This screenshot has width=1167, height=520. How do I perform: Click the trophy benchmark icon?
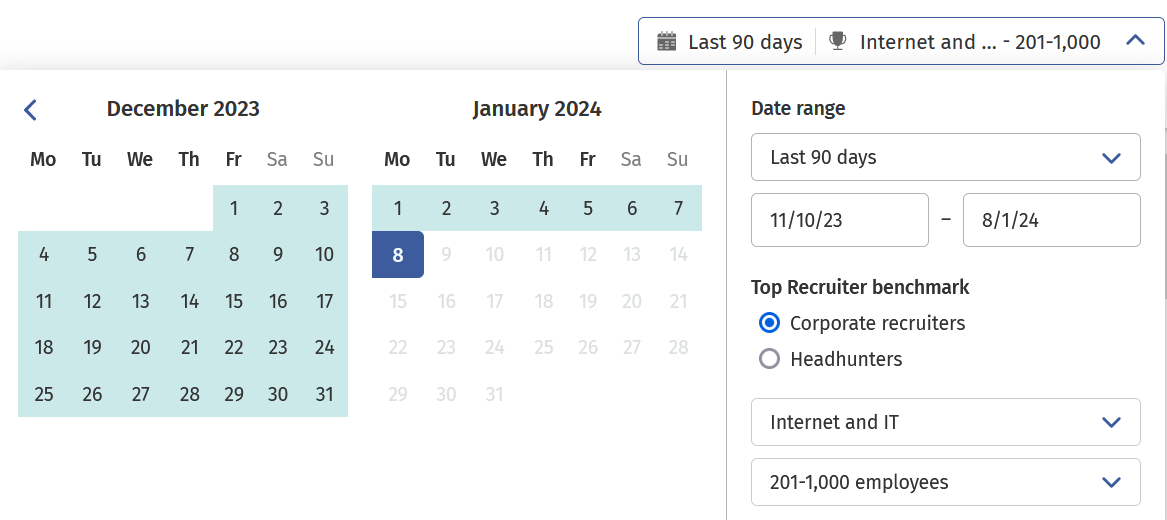838,42
